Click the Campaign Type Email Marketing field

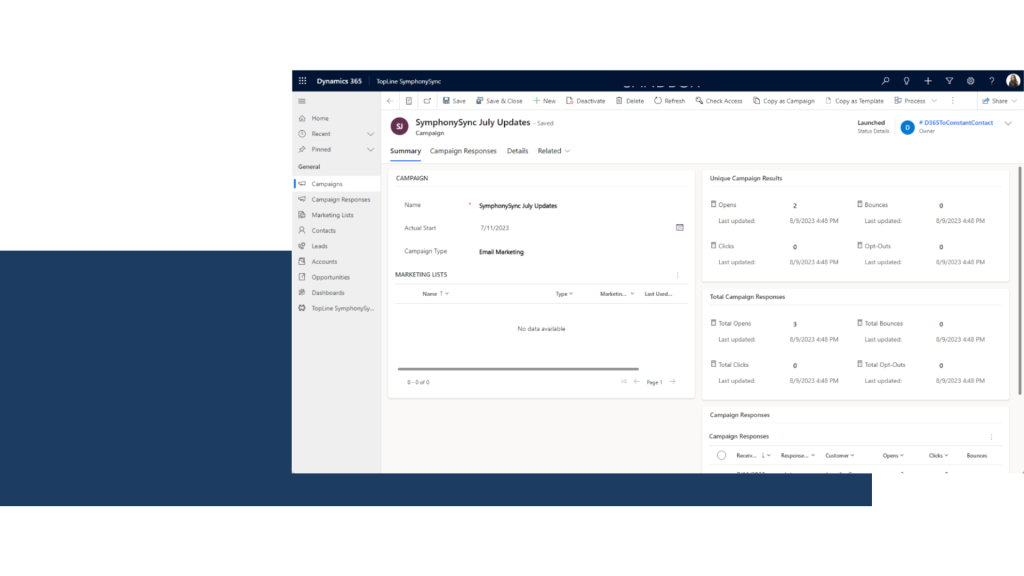click(581, 252)
